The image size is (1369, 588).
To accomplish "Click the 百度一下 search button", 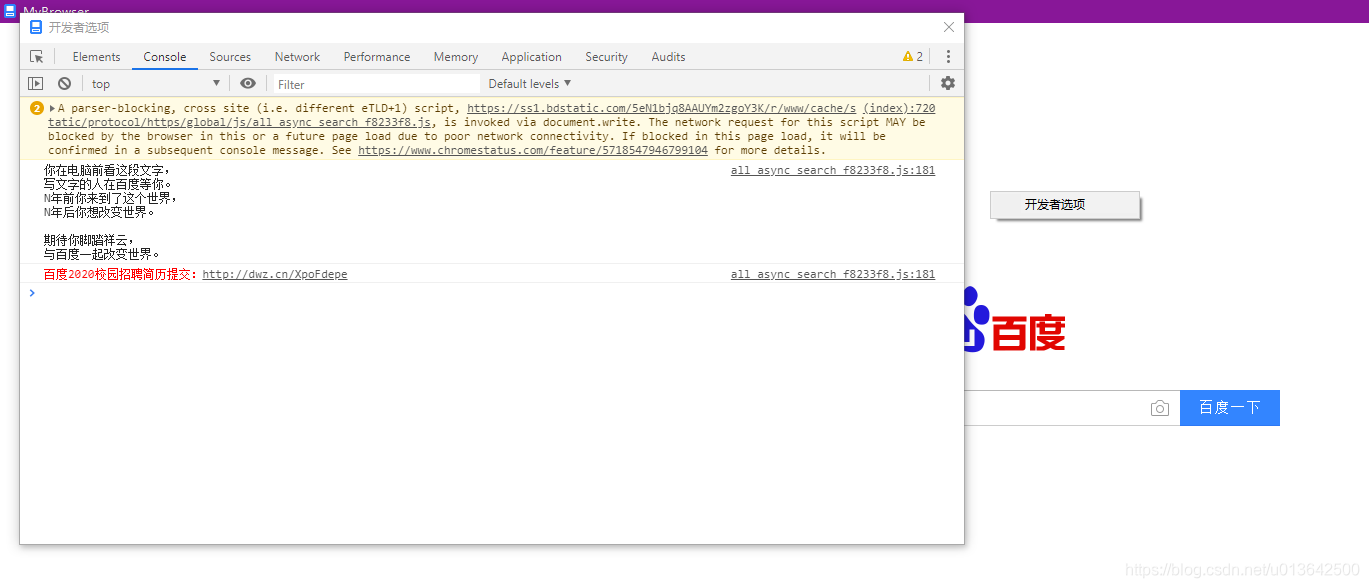I will click(1230, 408).
